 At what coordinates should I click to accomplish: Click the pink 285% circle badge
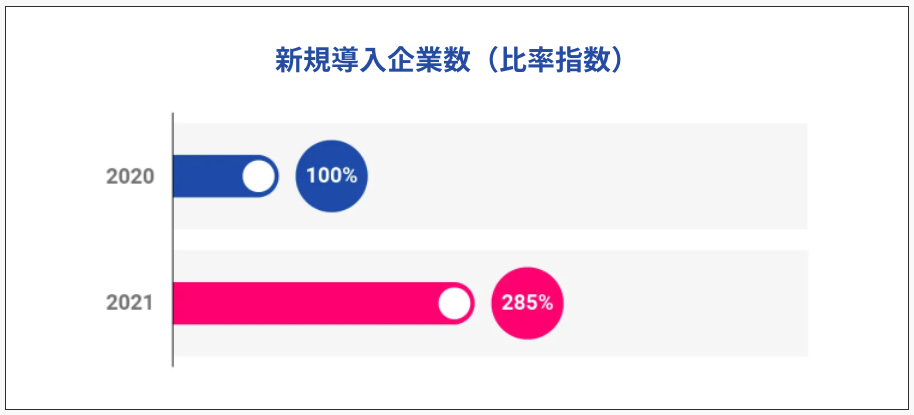(527, 303)
